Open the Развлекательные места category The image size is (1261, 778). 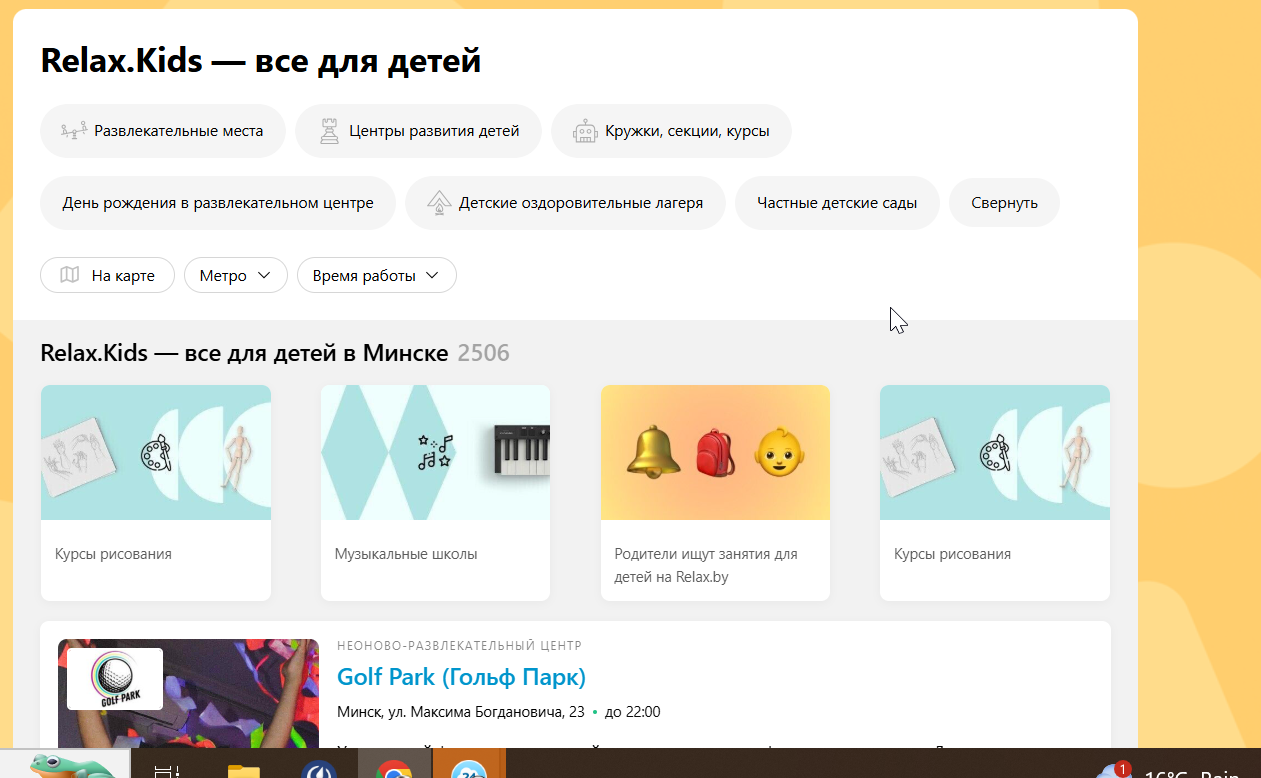pos(163,131)
